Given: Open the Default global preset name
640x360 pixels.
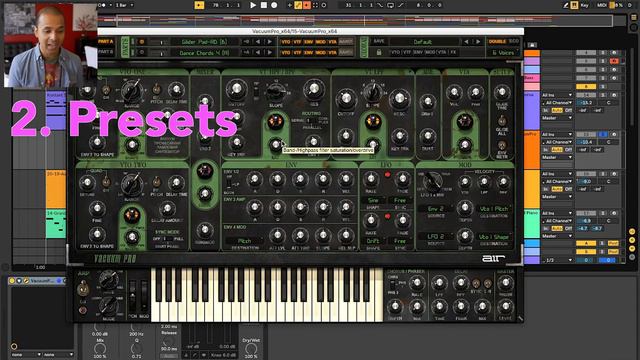Looking at the screenshot, I should click(422, 42).
